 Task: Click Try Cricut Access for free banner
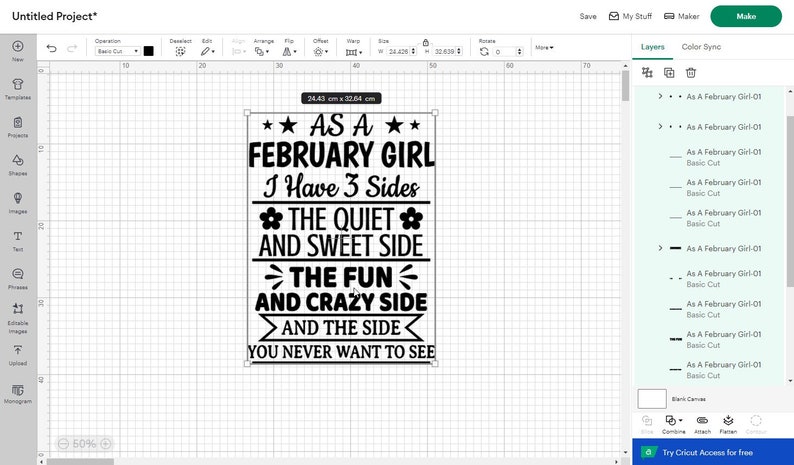713,452
